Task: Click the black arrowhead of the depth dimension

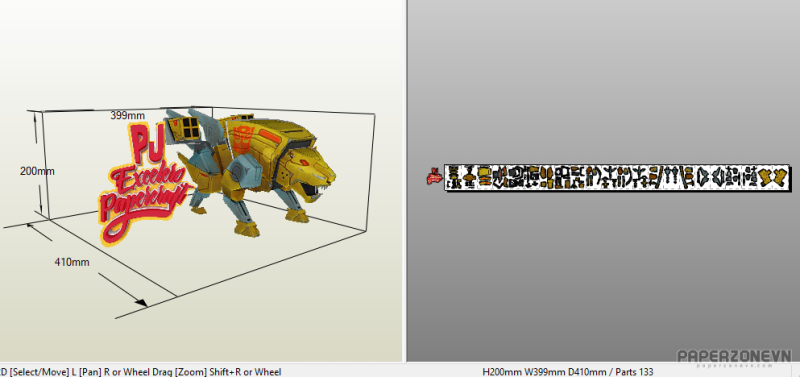Action: pyautogui.click(x=141, y=302)
